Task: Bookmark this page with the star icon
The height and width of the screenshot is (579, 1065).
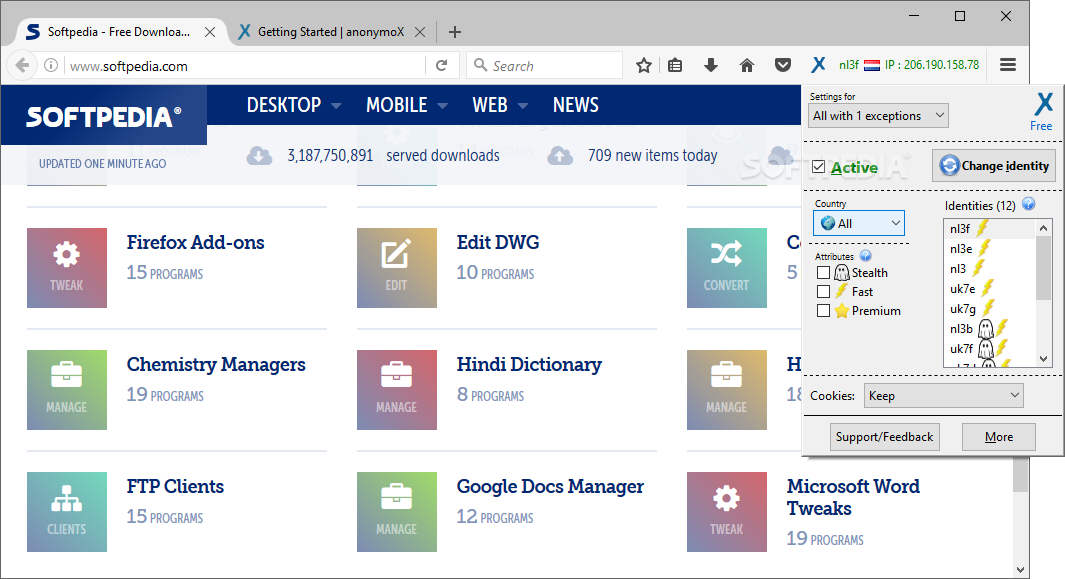Action: [644, 65]
